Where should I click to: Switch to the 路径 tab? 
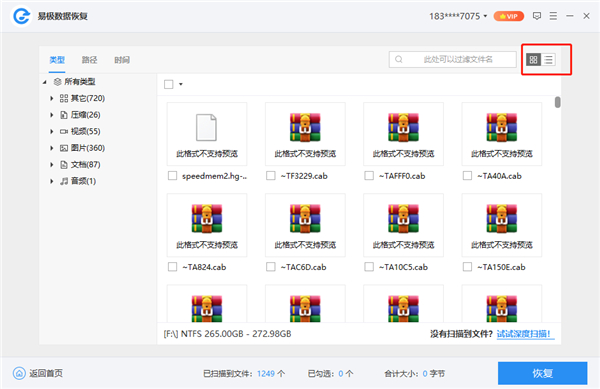[90, 60]
